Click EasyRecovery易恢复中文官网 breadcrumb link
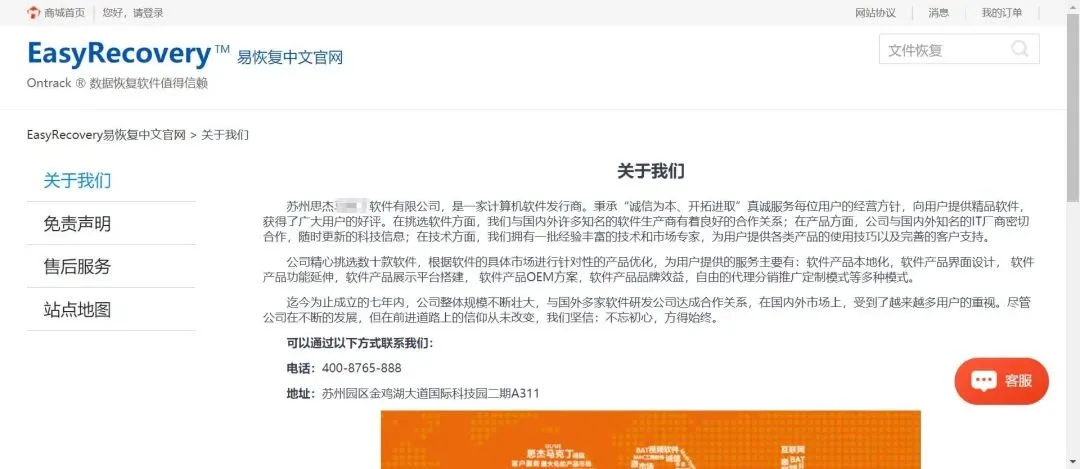The height and width of the screenshot is (469, 1080). pos(106,134)
